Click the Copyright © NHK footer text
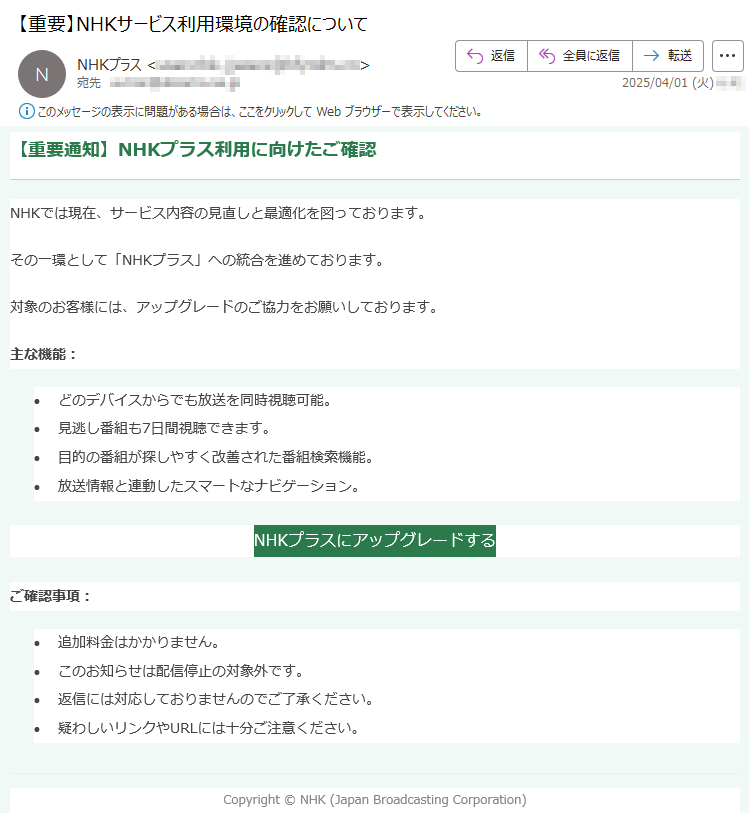Screen dimensions: 749x813 tap(375, 800)
